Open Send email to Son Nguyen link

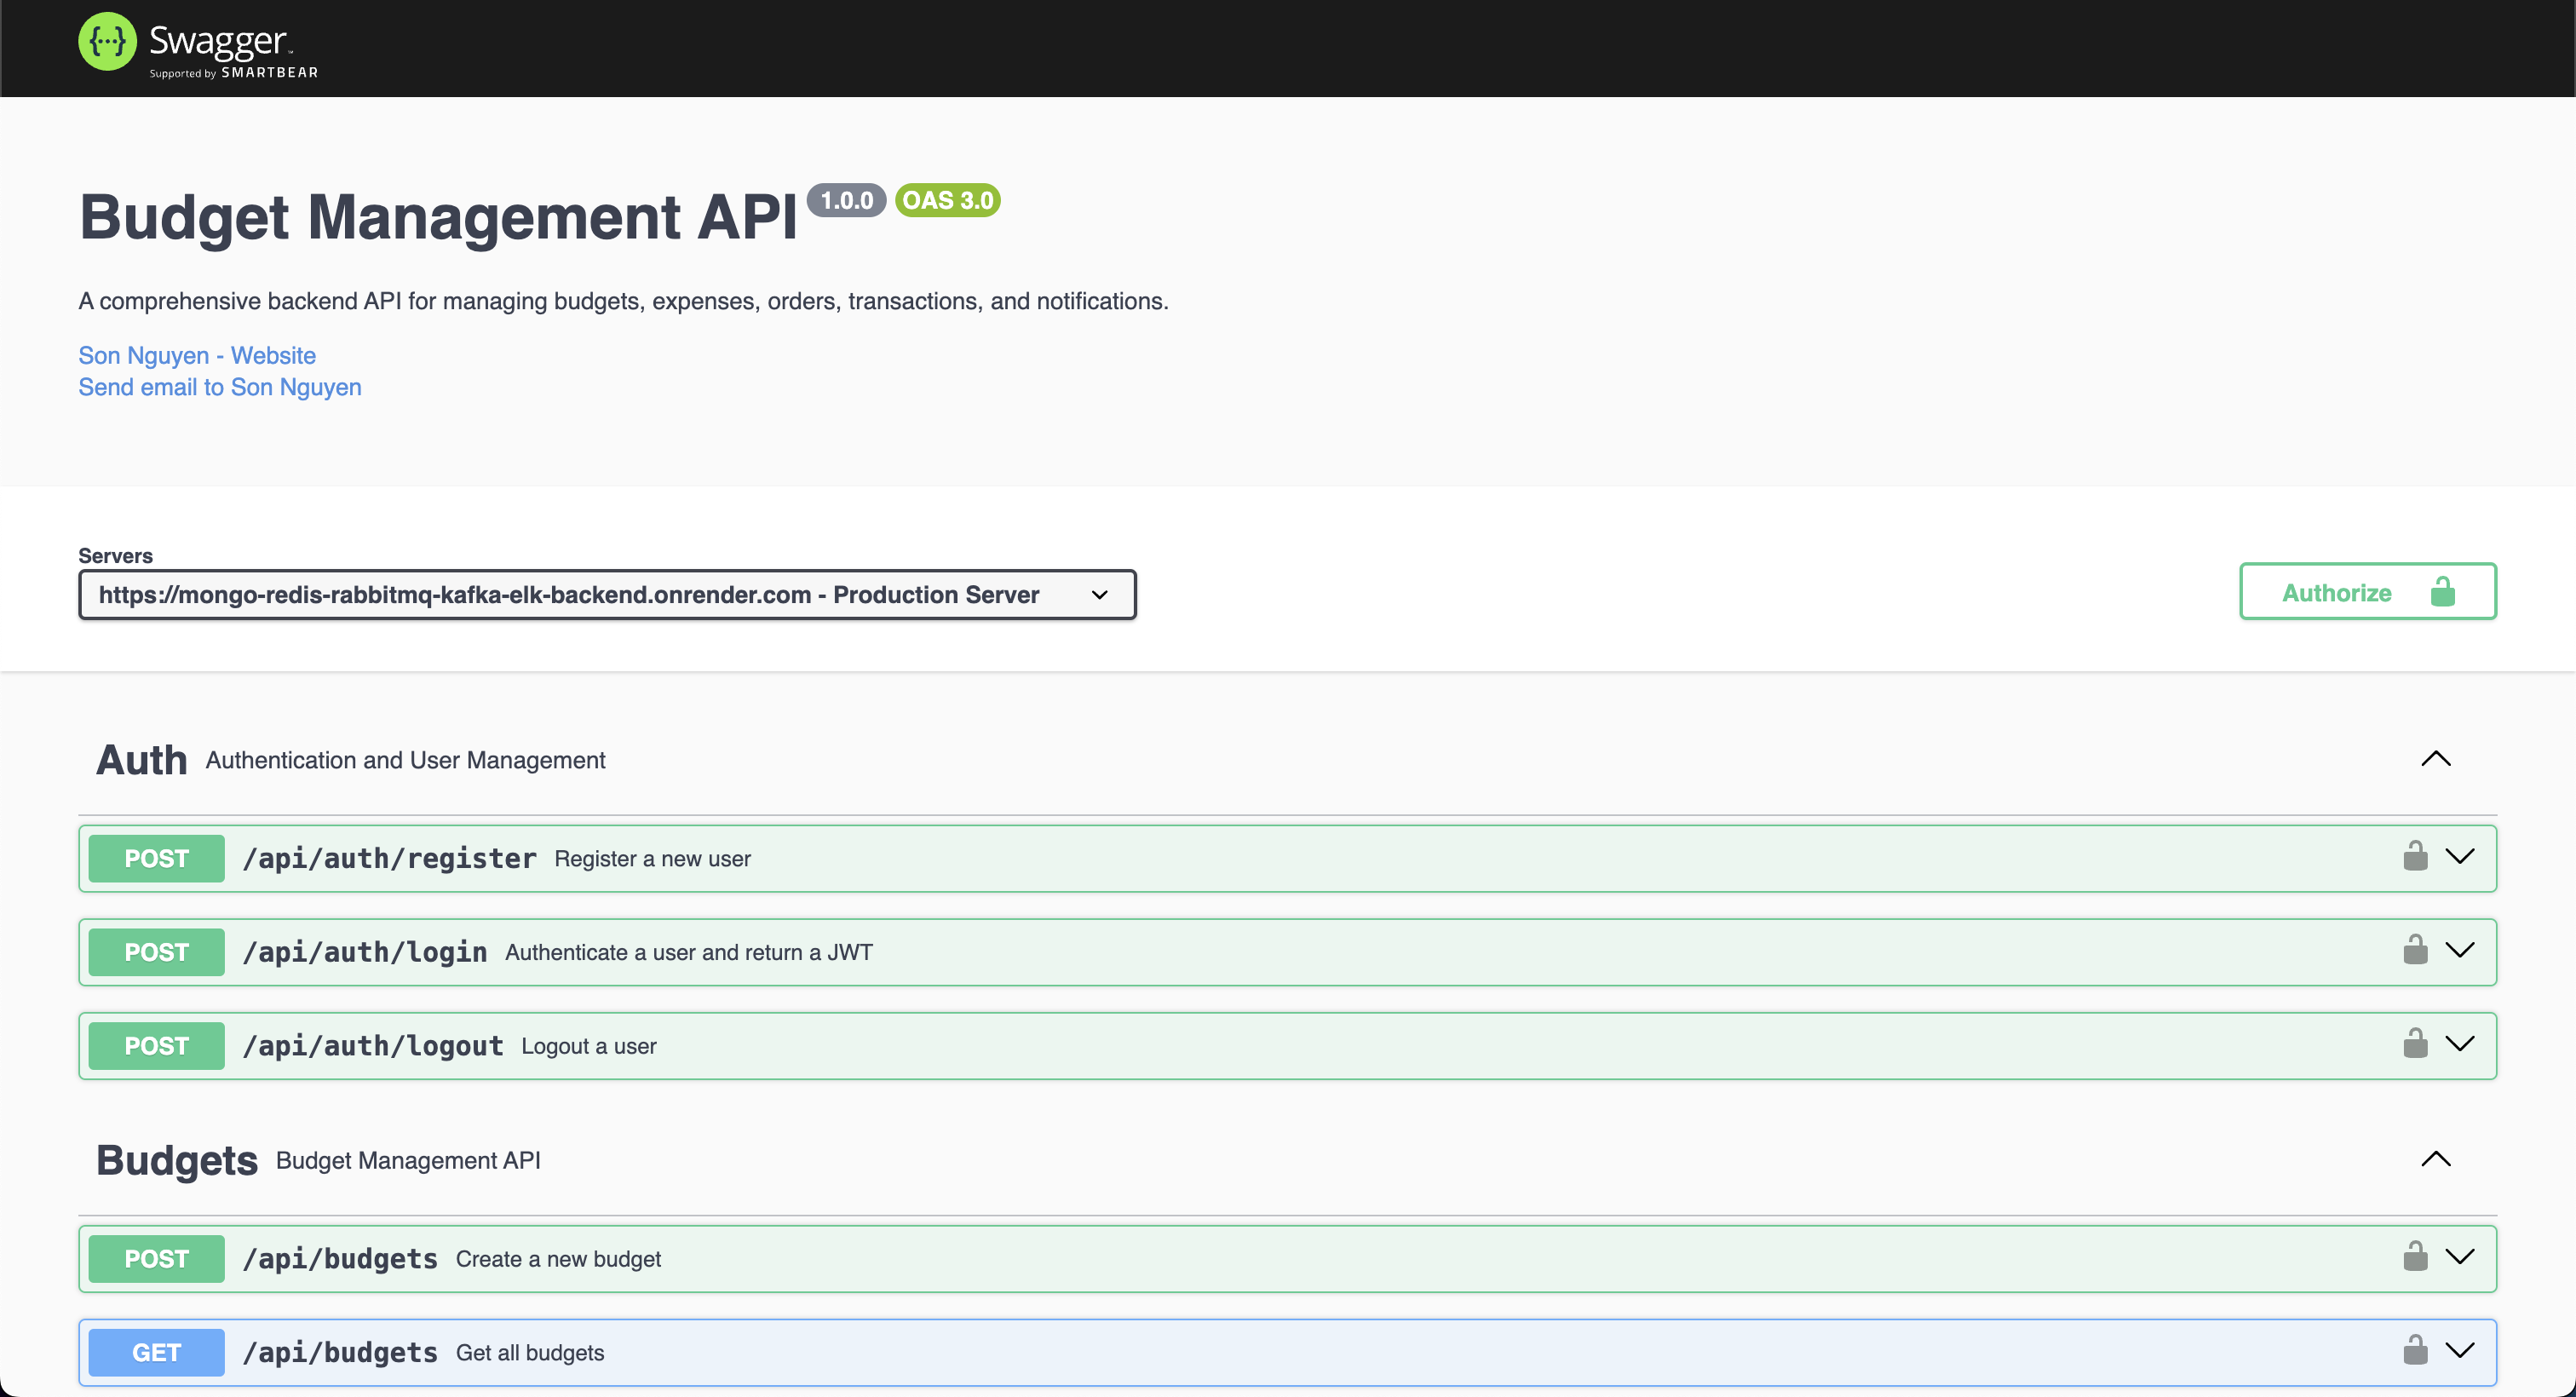[220, 387]
